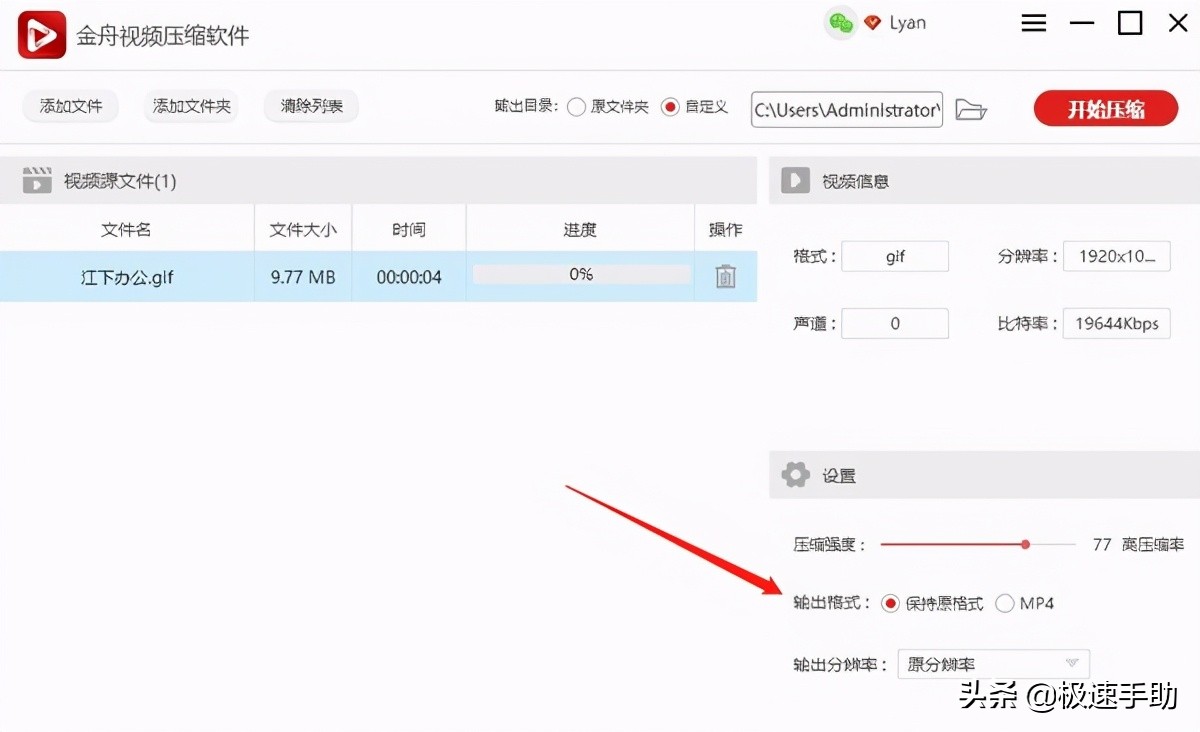1200x732 pixels.
Task: Choose 保持原格式 as output format
Action: [889, 603]
